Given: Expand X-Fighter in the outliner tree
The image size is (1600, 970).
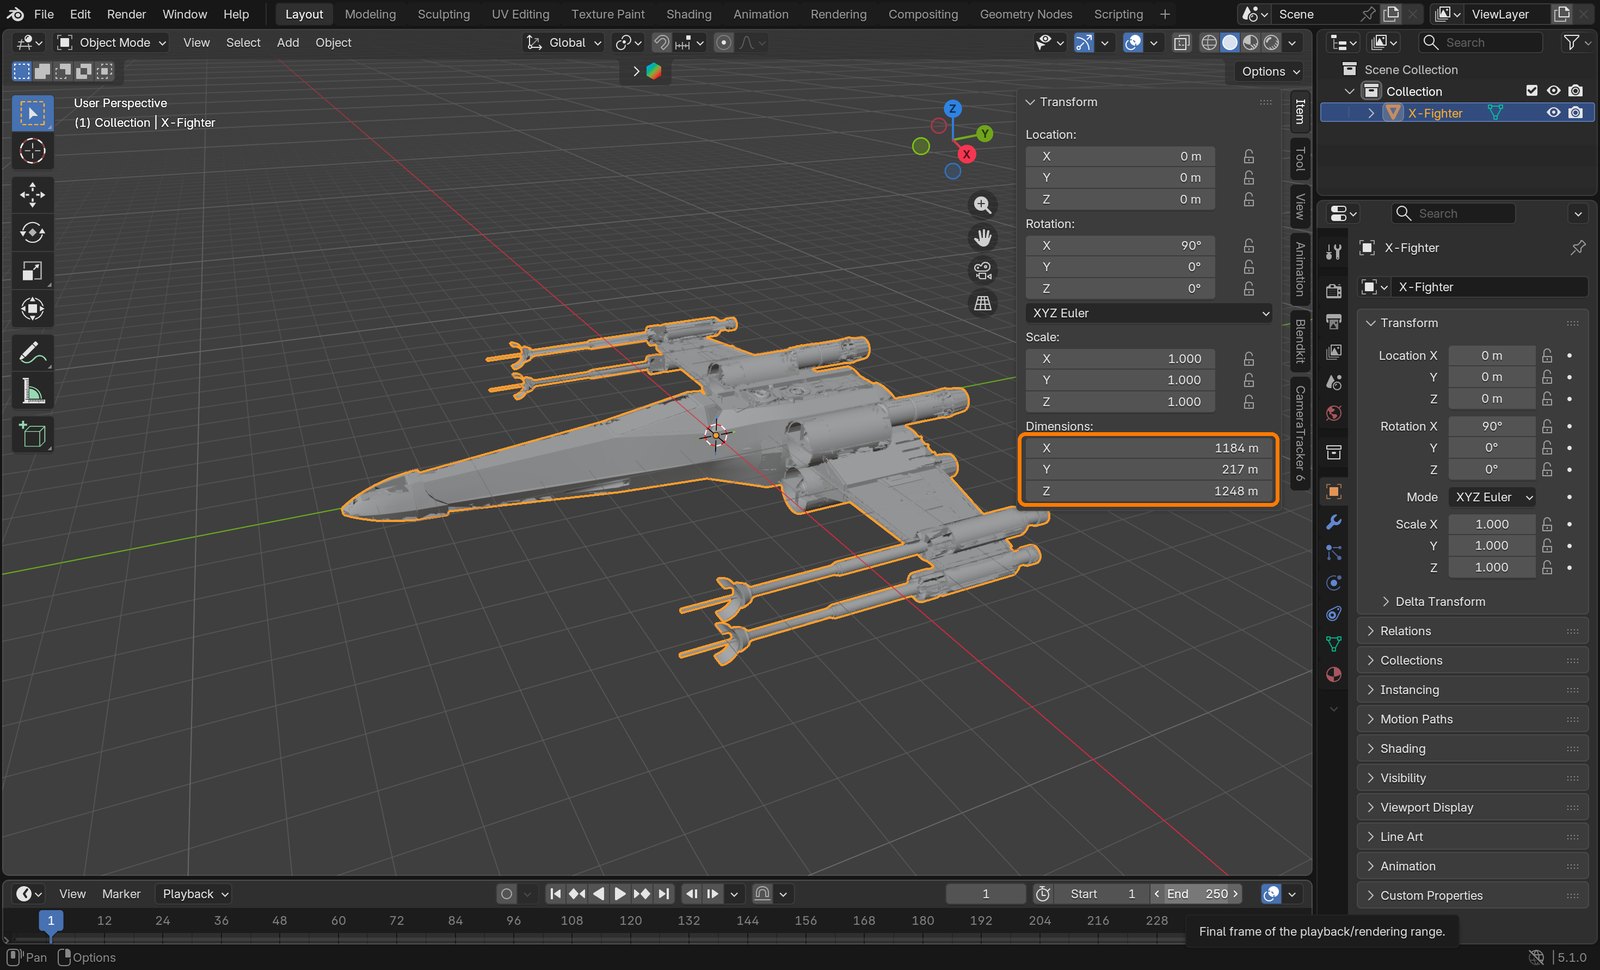Looking at the screenshot, I should (1371, 113).
